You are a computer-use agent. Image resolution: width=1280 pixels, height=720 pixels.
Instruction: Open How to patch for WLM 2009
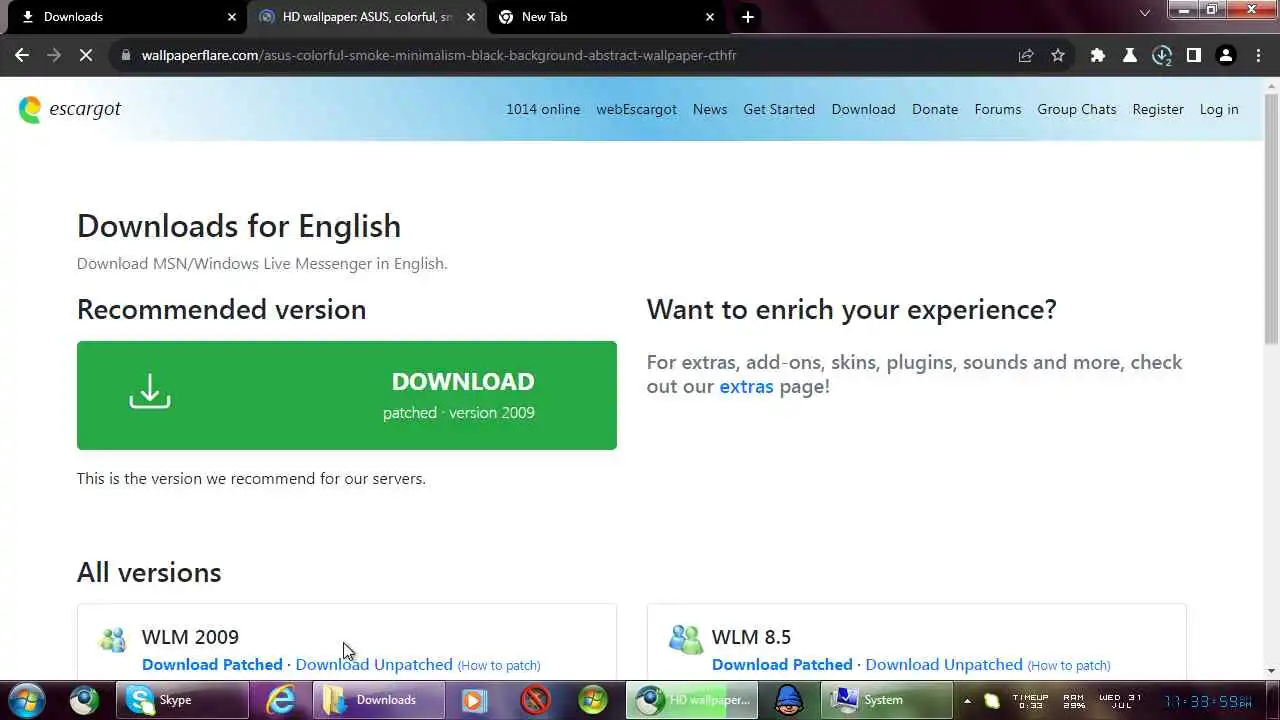499,666
